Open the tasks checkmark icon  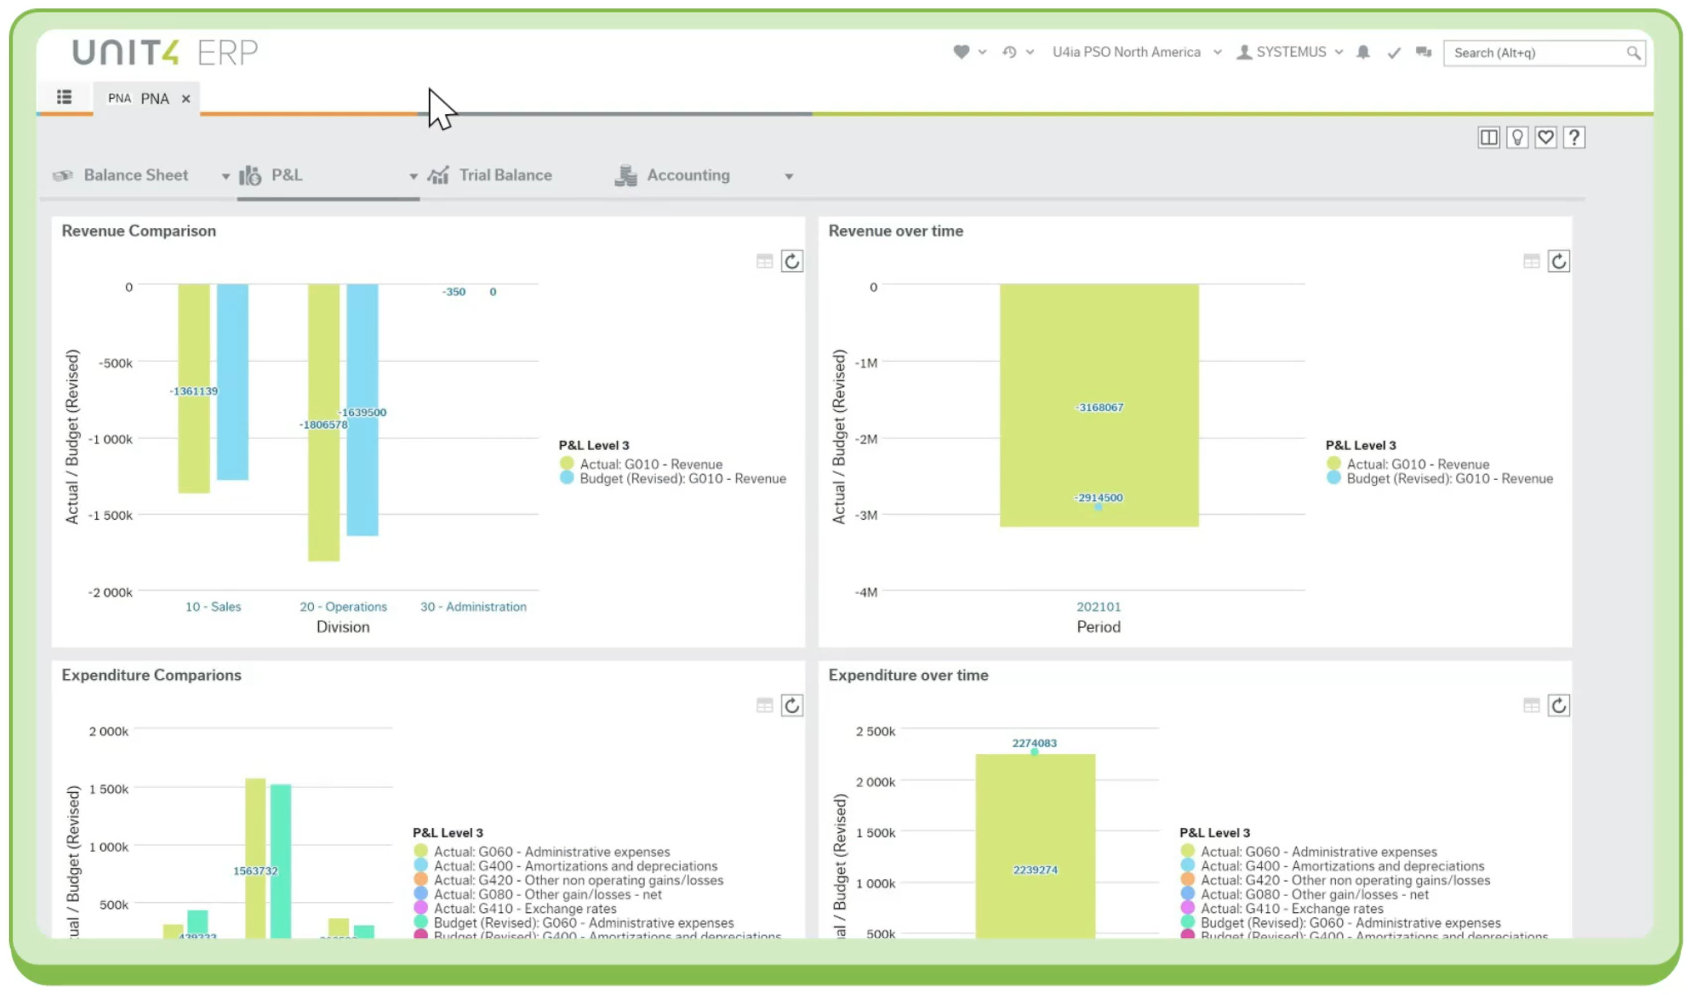pyautogui.click(x=1394, y=53)
